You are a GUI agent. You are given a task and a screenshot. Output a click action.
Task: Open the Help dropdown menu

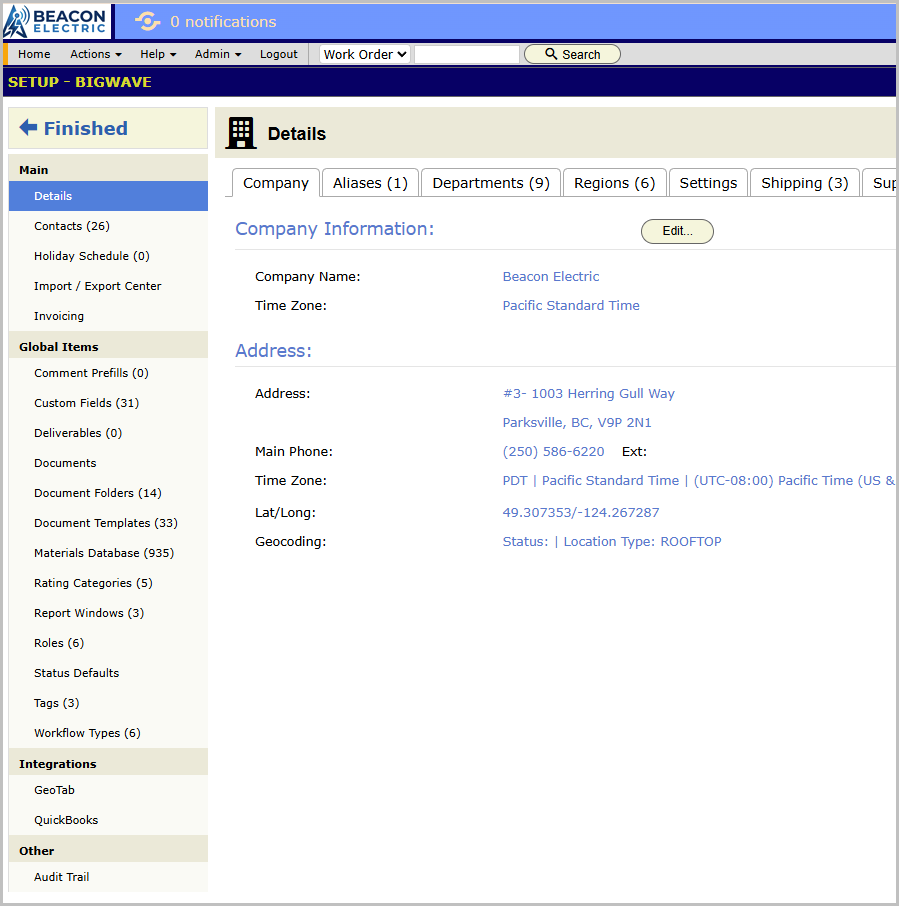(158, 54)
